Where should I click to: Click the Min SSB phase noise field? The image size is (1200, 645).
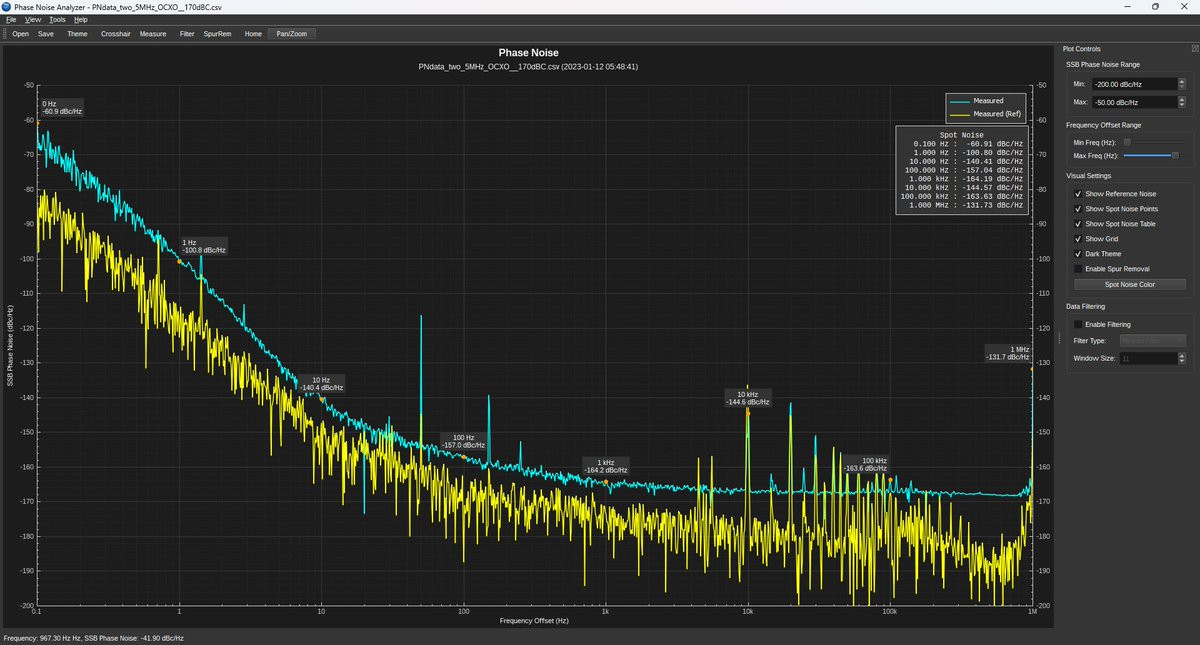1134,85
